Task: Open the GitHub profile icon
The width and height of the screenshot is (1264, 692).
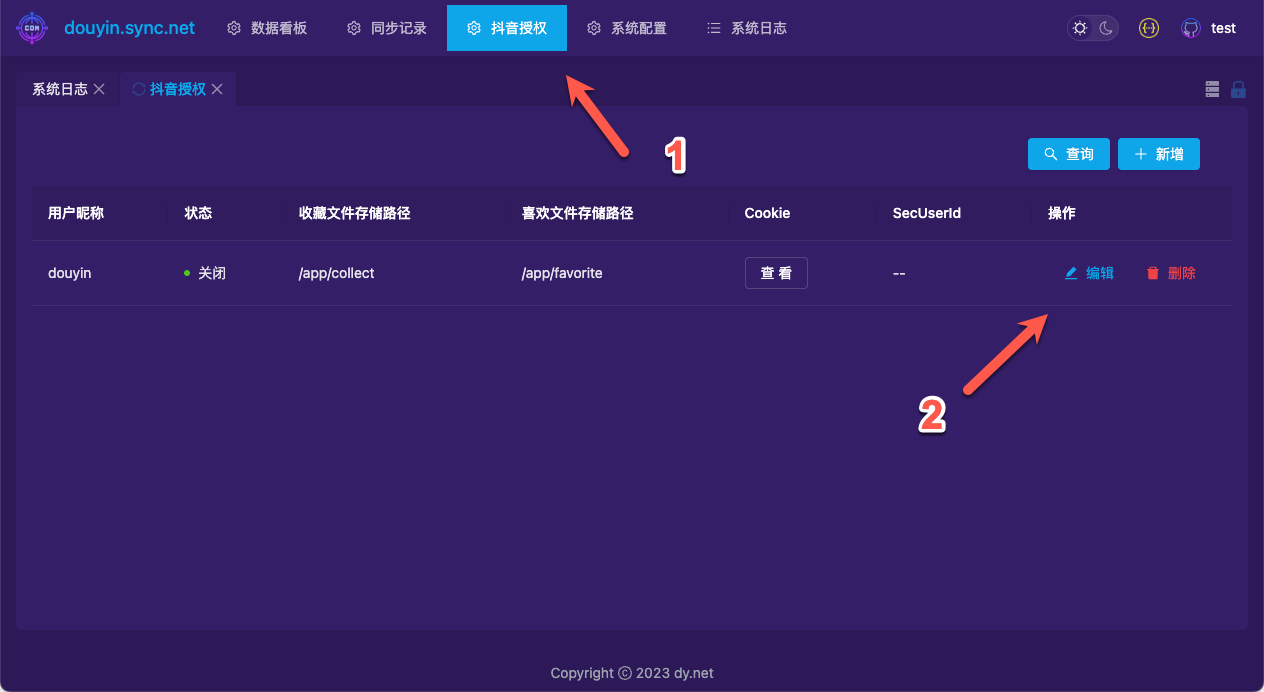Action: (1190, 28)
